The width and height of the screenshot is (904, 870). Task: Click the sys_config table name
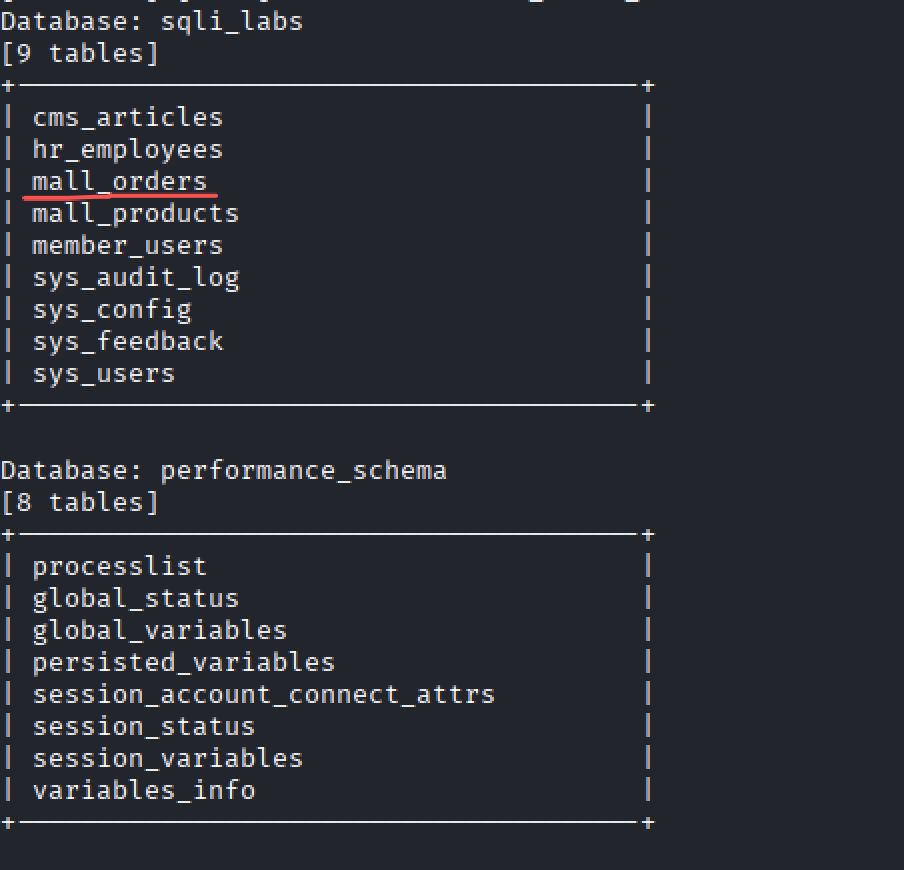pos(111,310)
